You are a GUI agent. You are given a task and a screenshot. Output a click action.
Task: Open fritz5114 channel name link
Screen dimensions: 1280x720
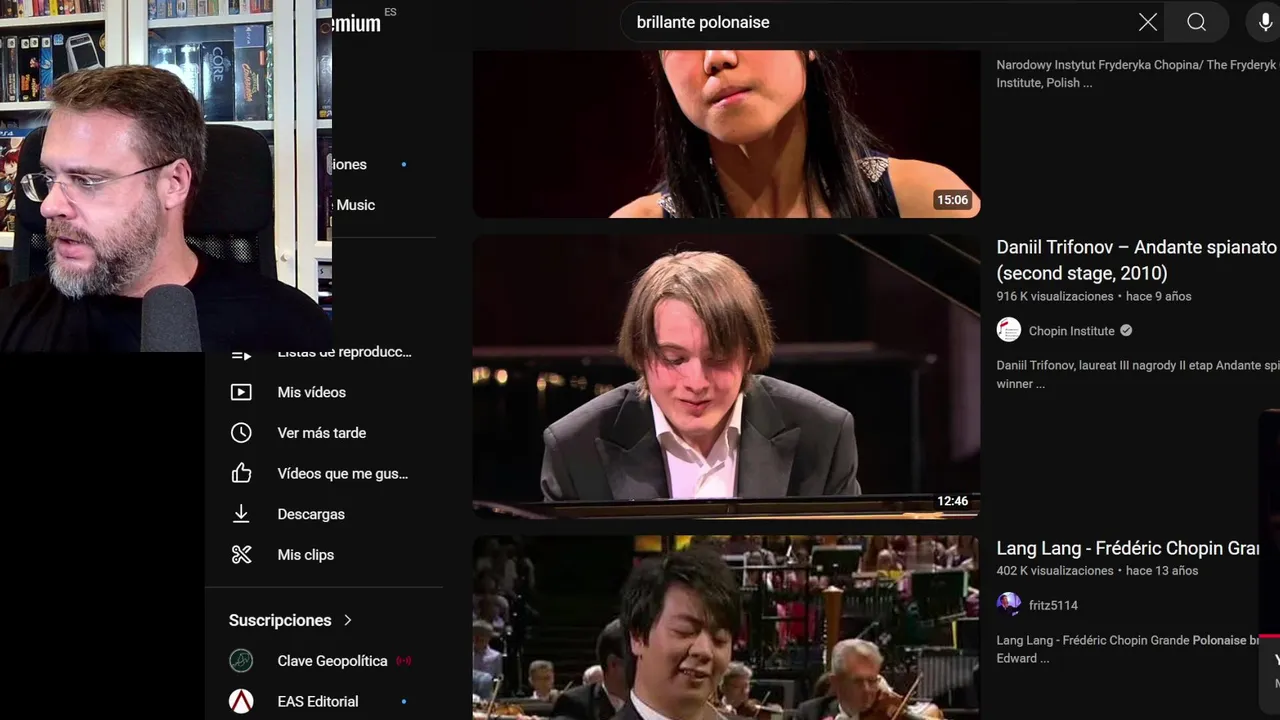click(x=1053, y=605)
